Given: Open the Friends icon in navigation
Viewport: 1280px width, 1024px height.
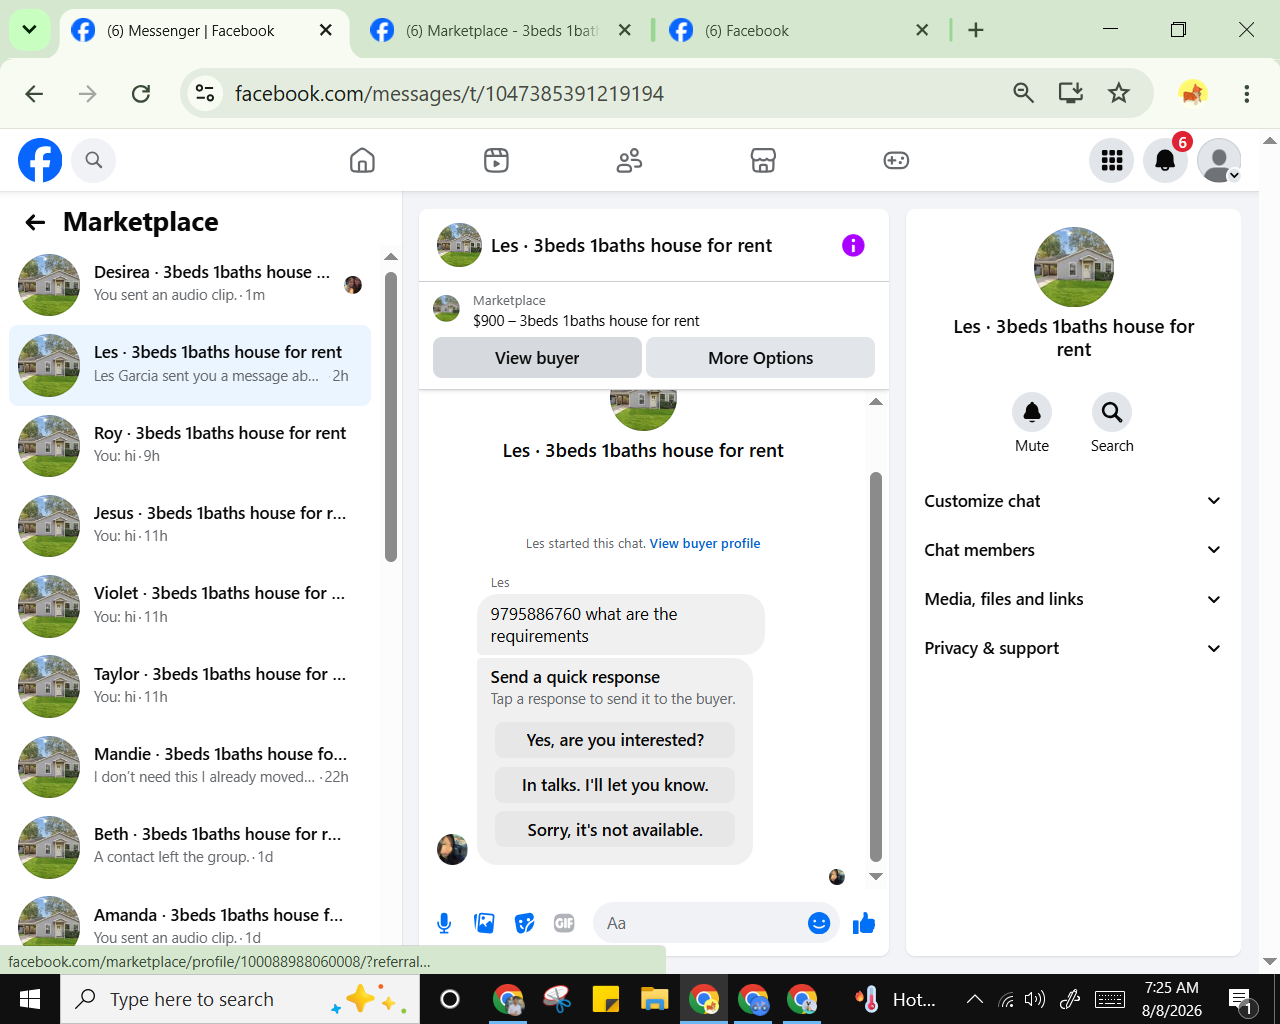Looking at the screenshot, I should 629,160.
